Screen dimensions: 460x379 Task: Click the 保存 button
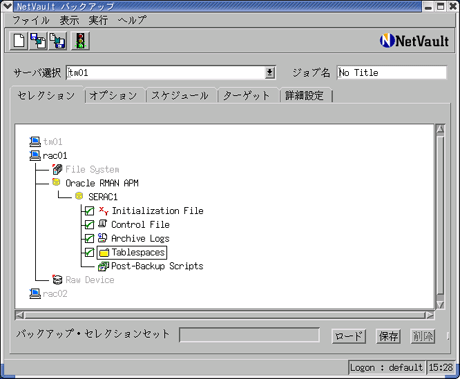(388, 336)
